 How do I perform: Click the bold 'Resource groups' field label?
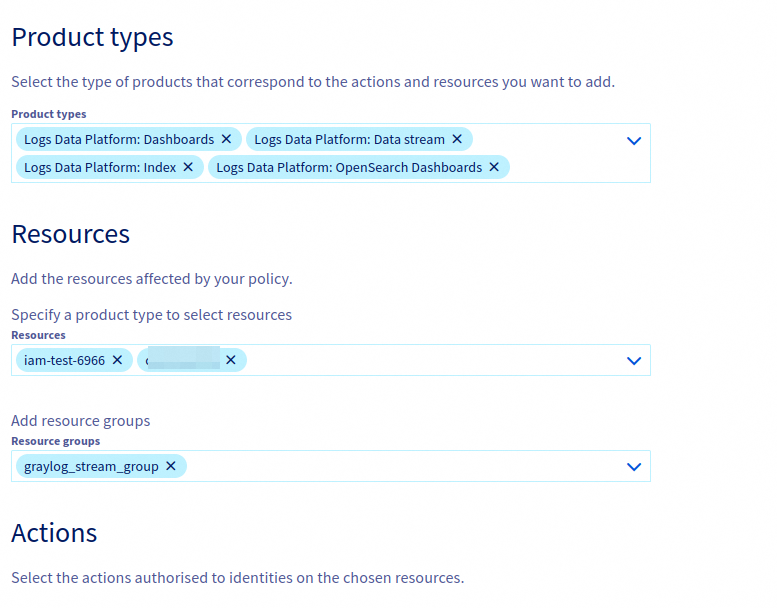[56, 441]
